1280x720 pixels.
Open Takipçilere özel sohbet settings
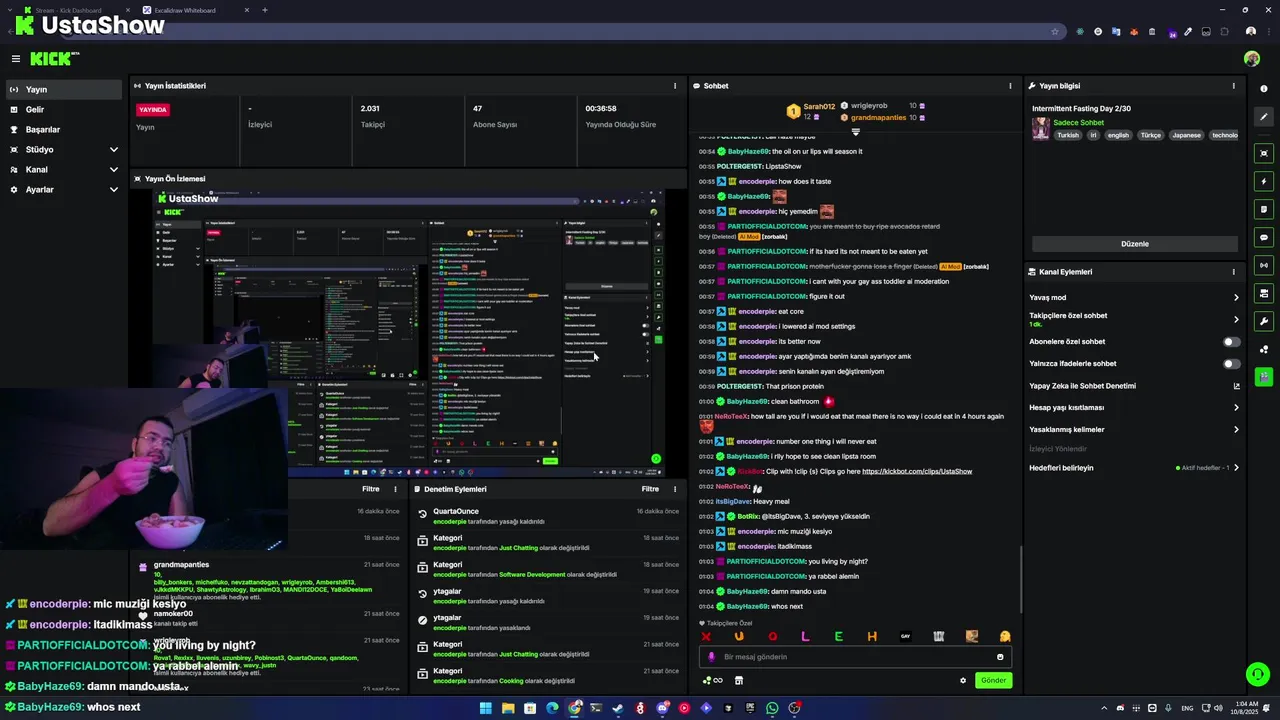(1135, 319)
